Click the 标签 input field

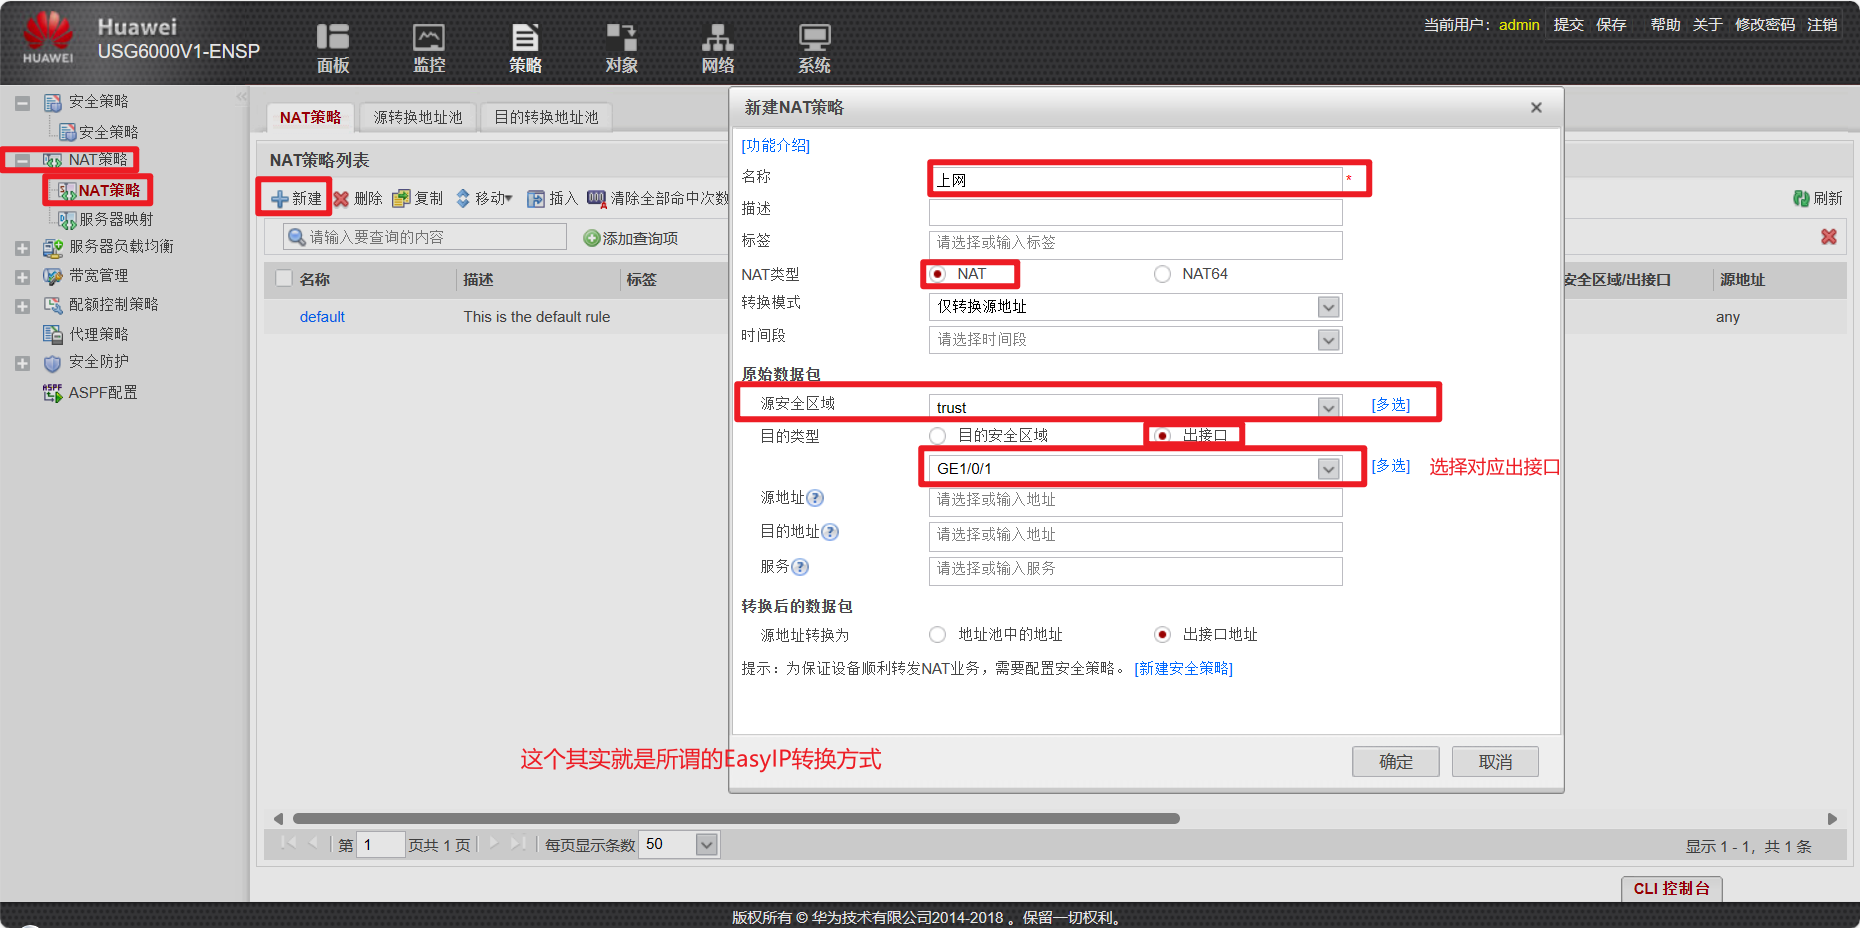click(1135, 244)
